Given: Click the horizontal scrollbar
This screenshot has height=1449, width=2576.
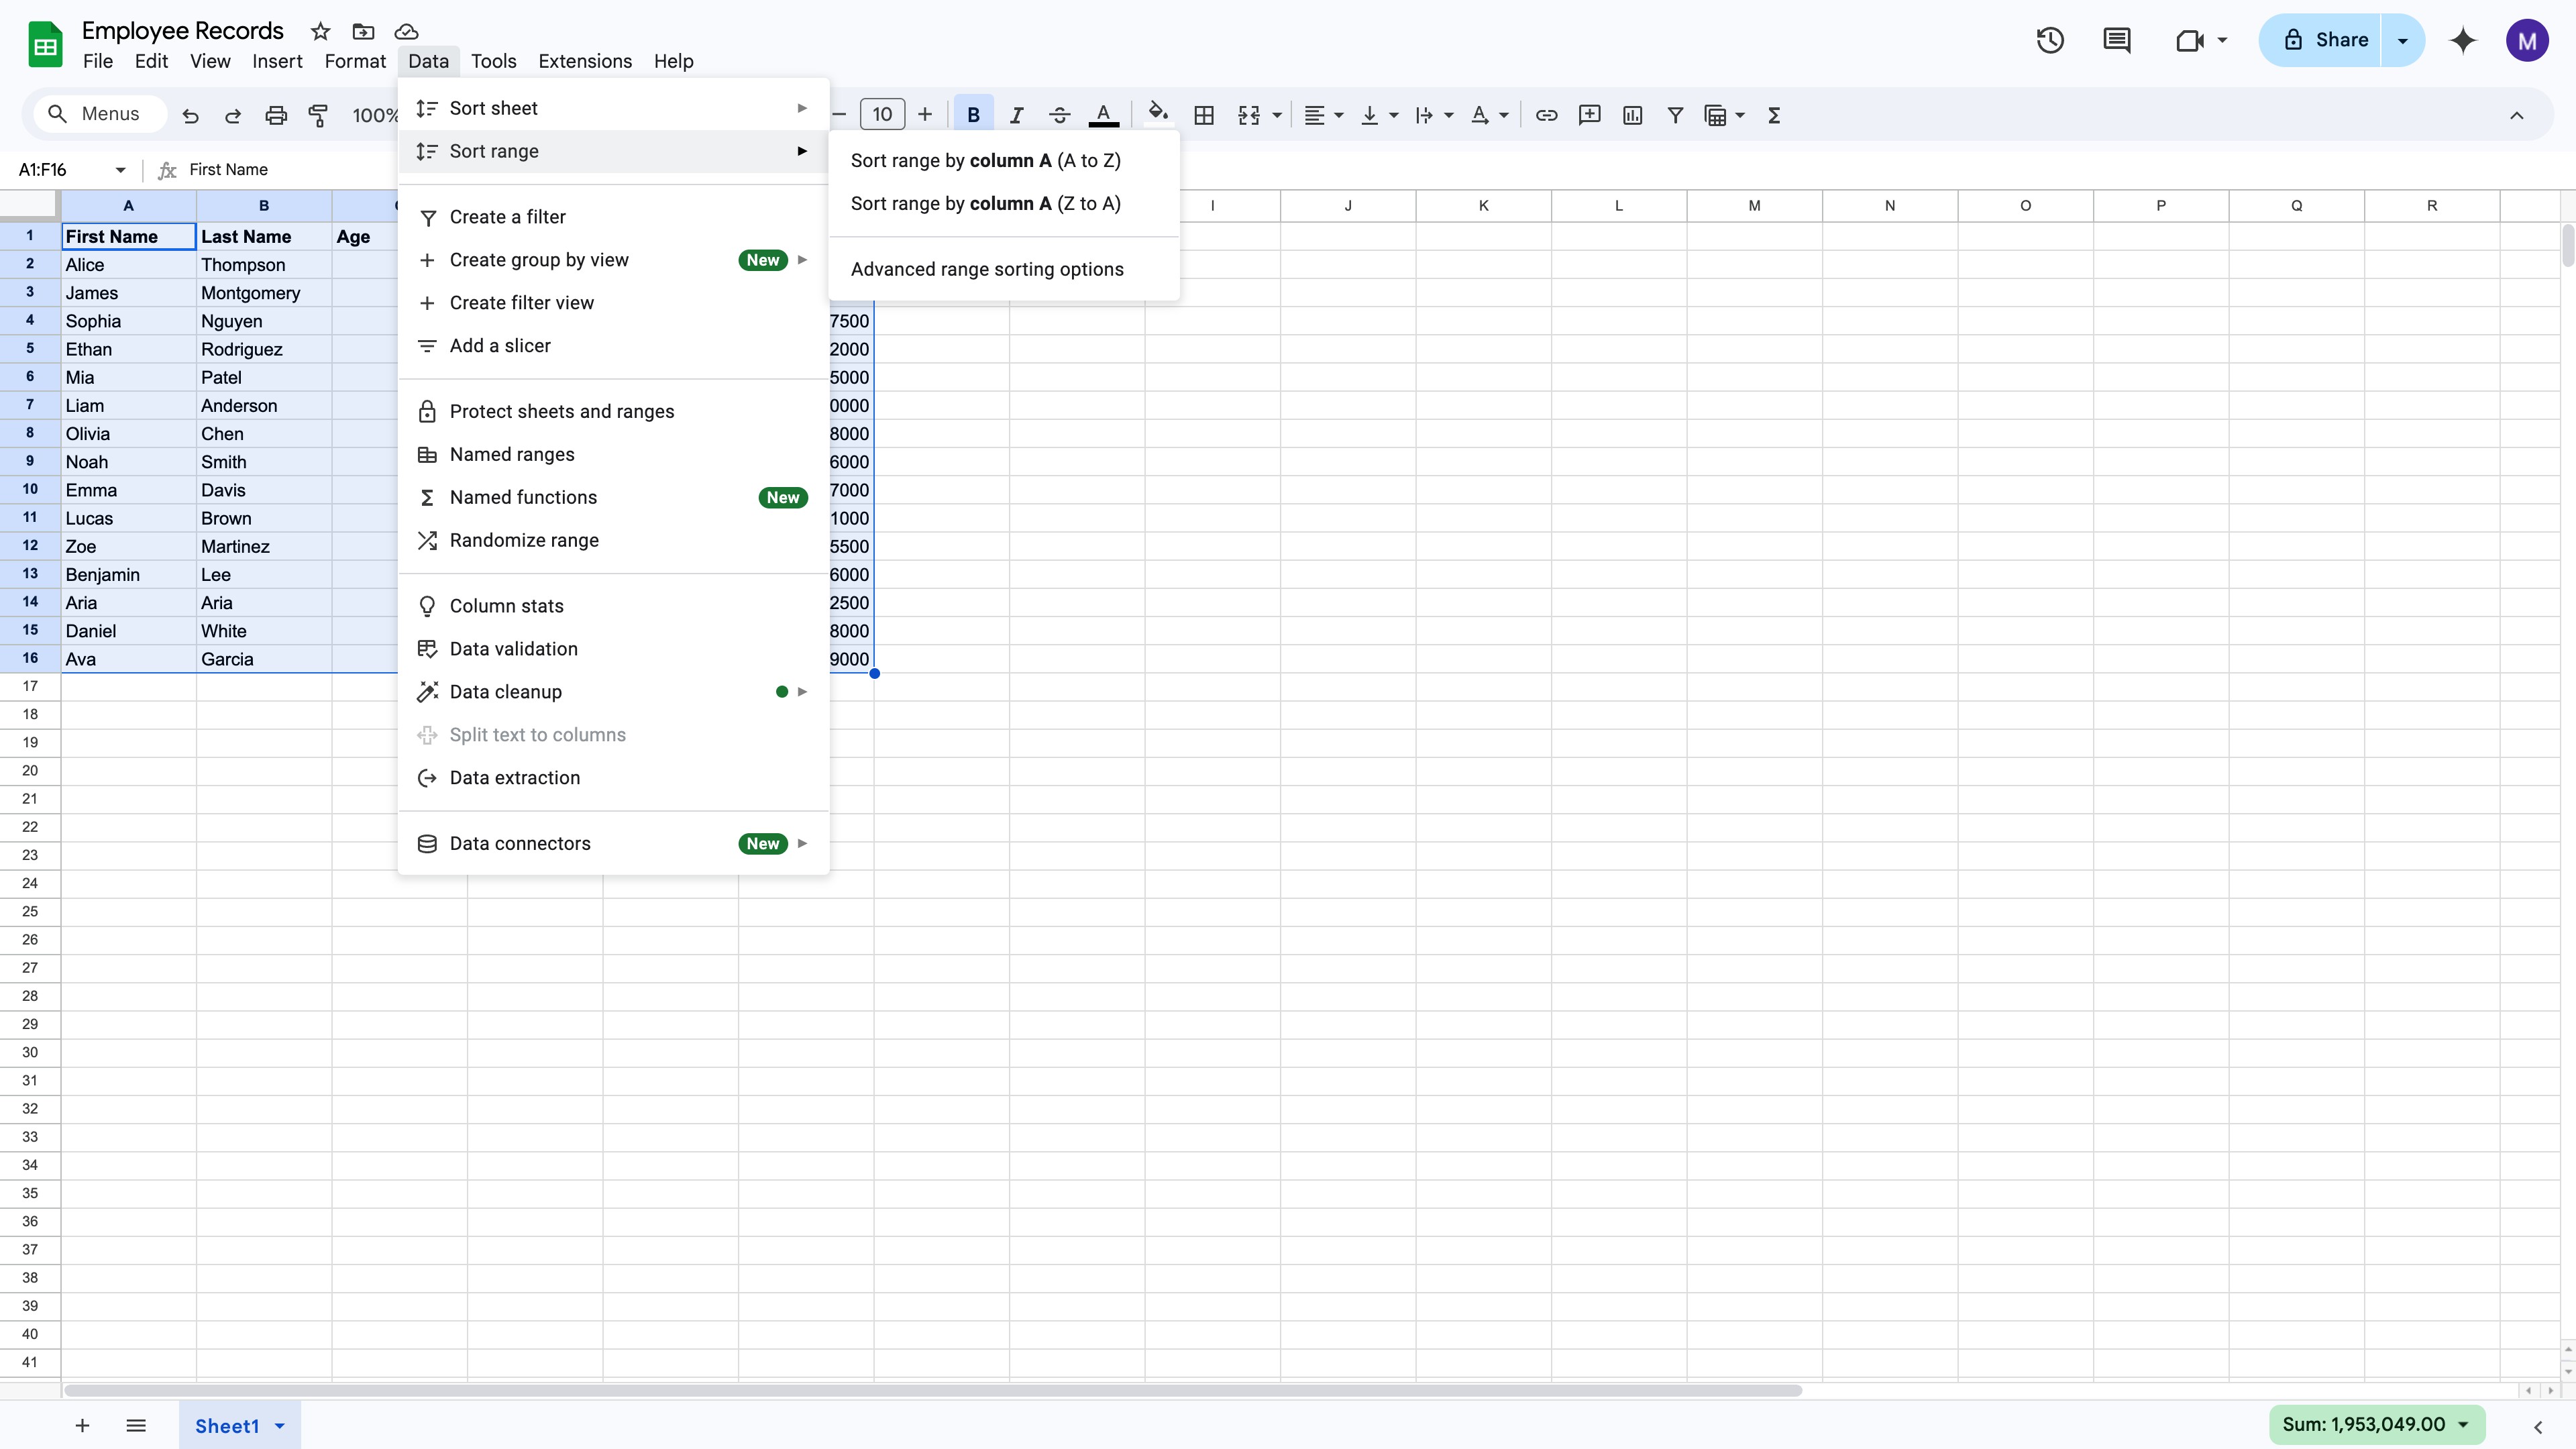Looking at the screenshot, I should click(933, 1390).
